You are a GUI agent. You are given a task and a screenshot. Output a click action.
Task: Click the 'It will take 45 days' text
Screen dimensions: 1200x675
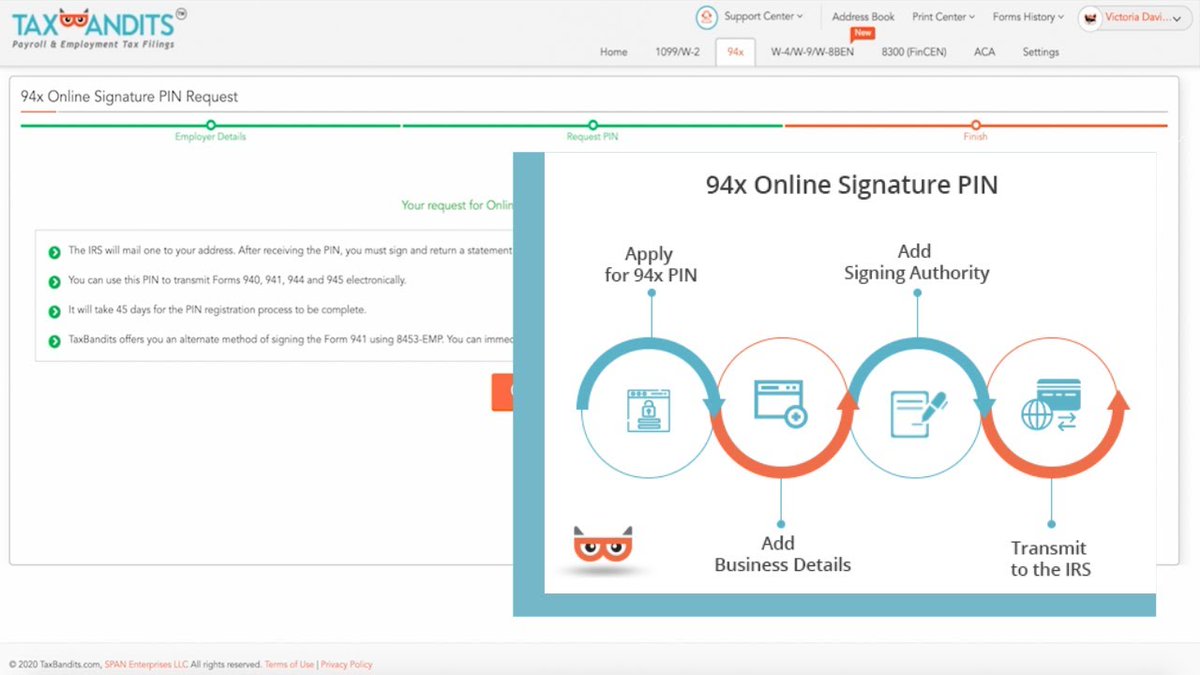(x=217, y=311)
